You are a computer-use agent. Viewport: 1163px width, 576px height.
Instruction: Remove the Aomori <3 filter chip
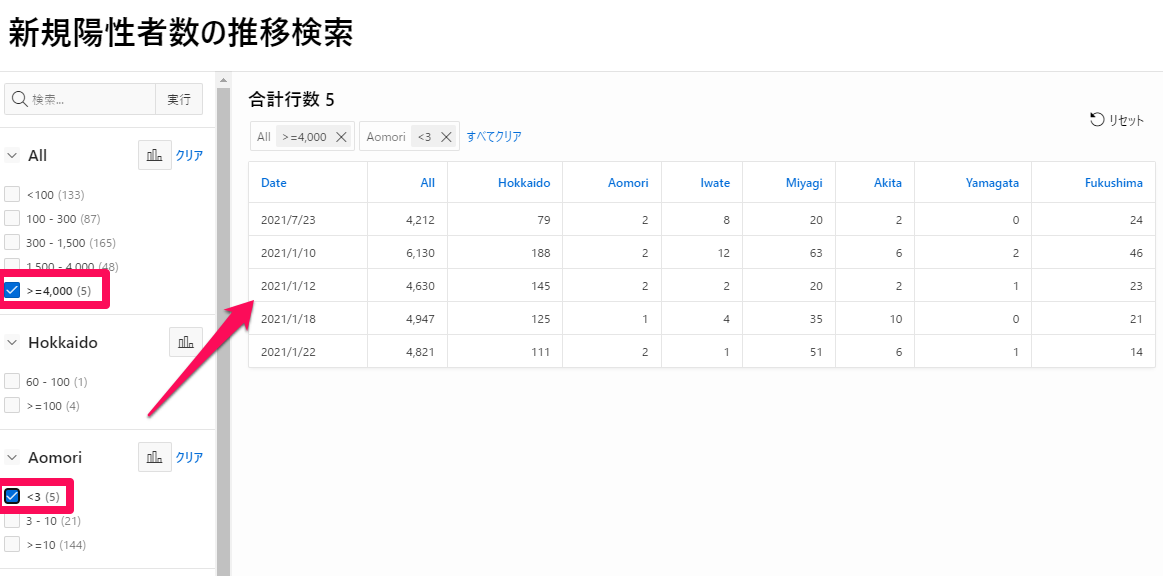[x=446, y=136]
